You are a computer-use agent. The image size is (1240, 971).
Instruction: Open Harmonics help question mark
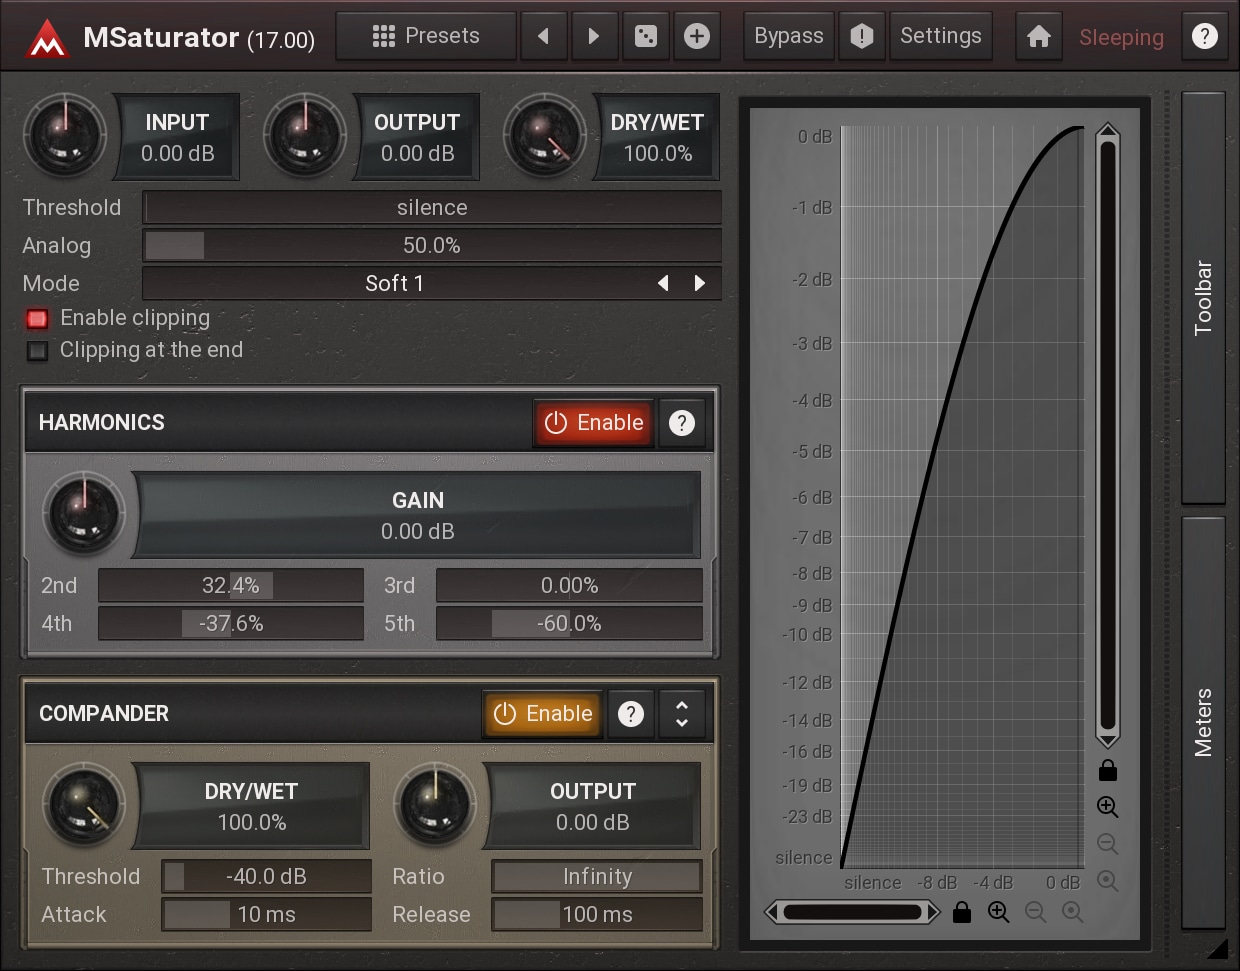[682, 423]
